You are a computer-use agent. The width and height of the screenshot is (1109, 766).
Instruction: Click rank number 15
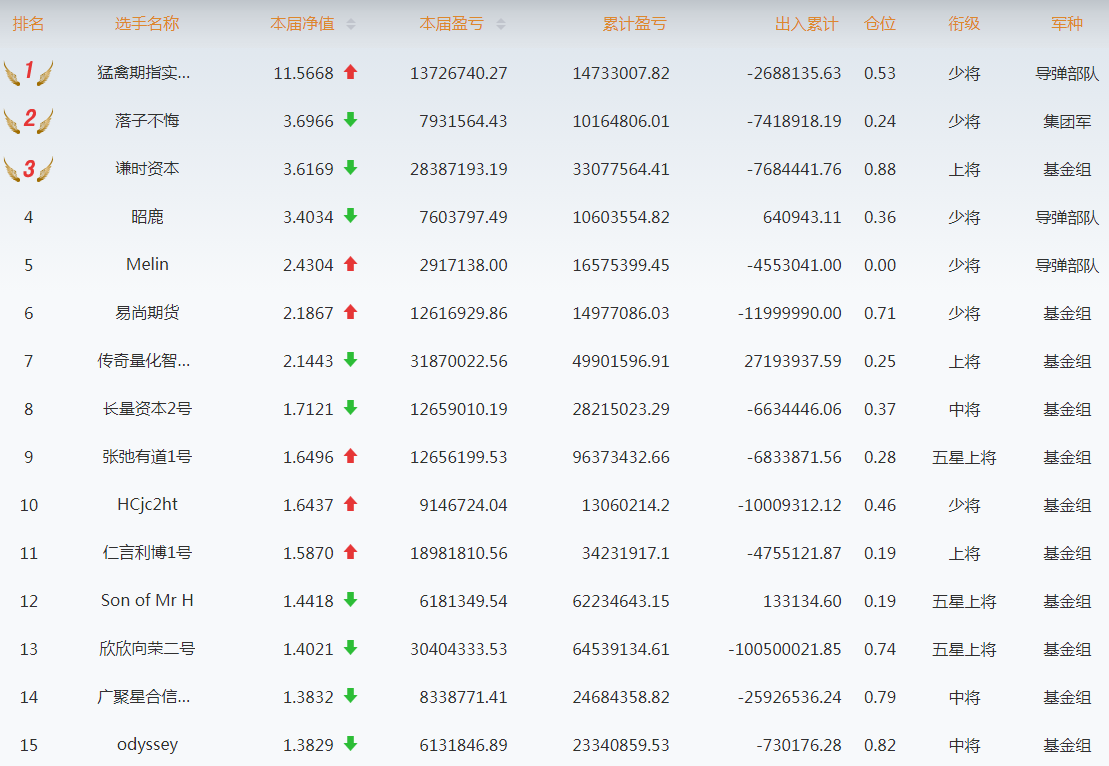[29, 745]
